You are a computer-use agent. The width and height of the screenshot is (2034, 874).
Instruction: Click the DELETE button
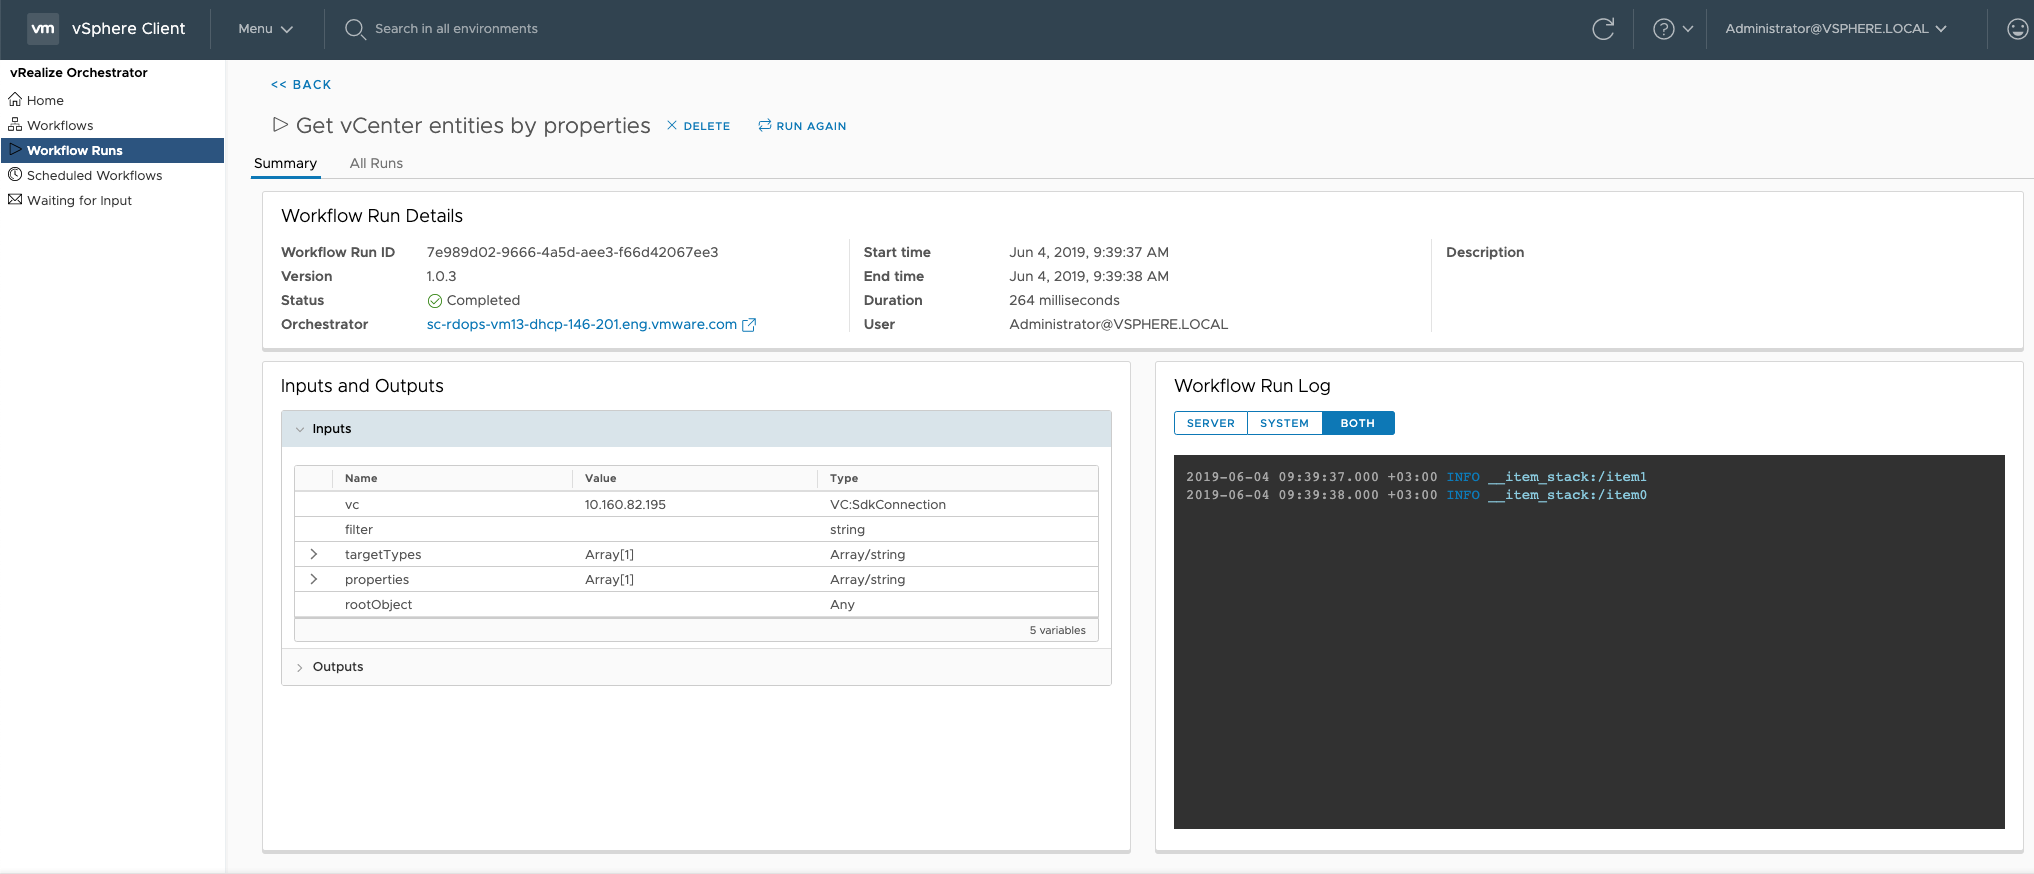(x=698, y=126)
